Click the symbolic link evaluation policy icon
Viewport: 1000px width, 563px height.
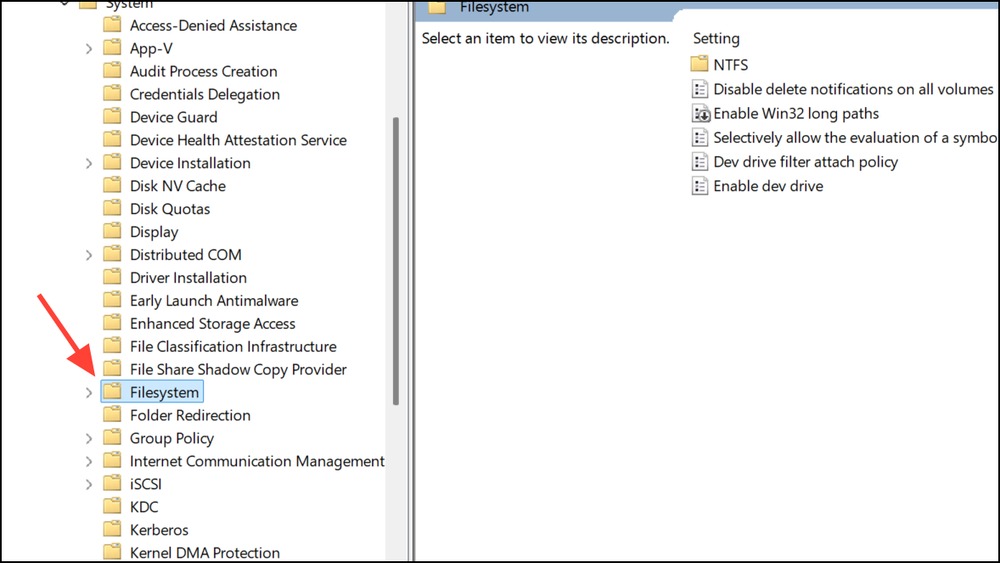[x=700, y=138]
